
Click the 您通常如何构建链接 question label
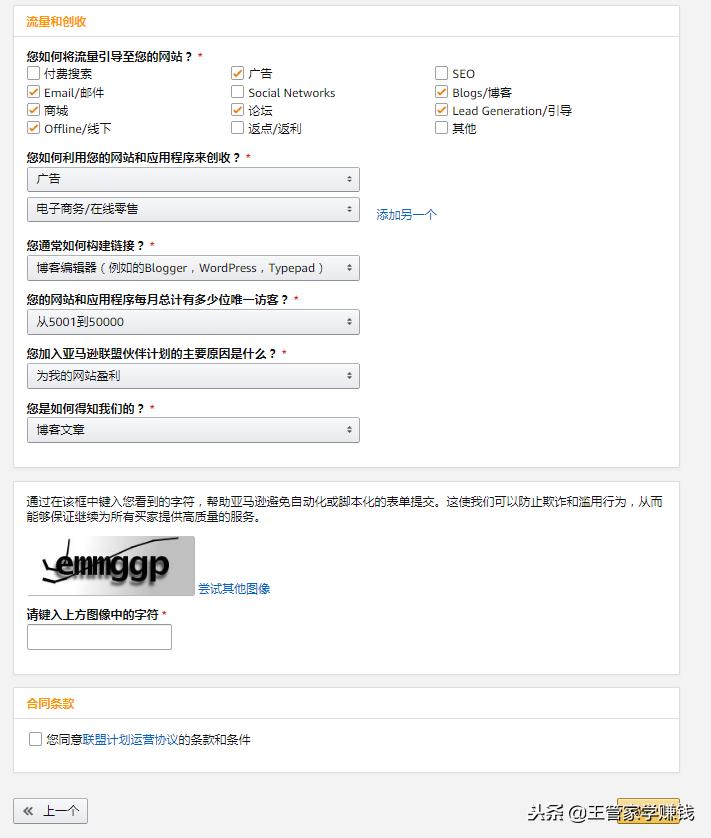[x=85, y=245]
